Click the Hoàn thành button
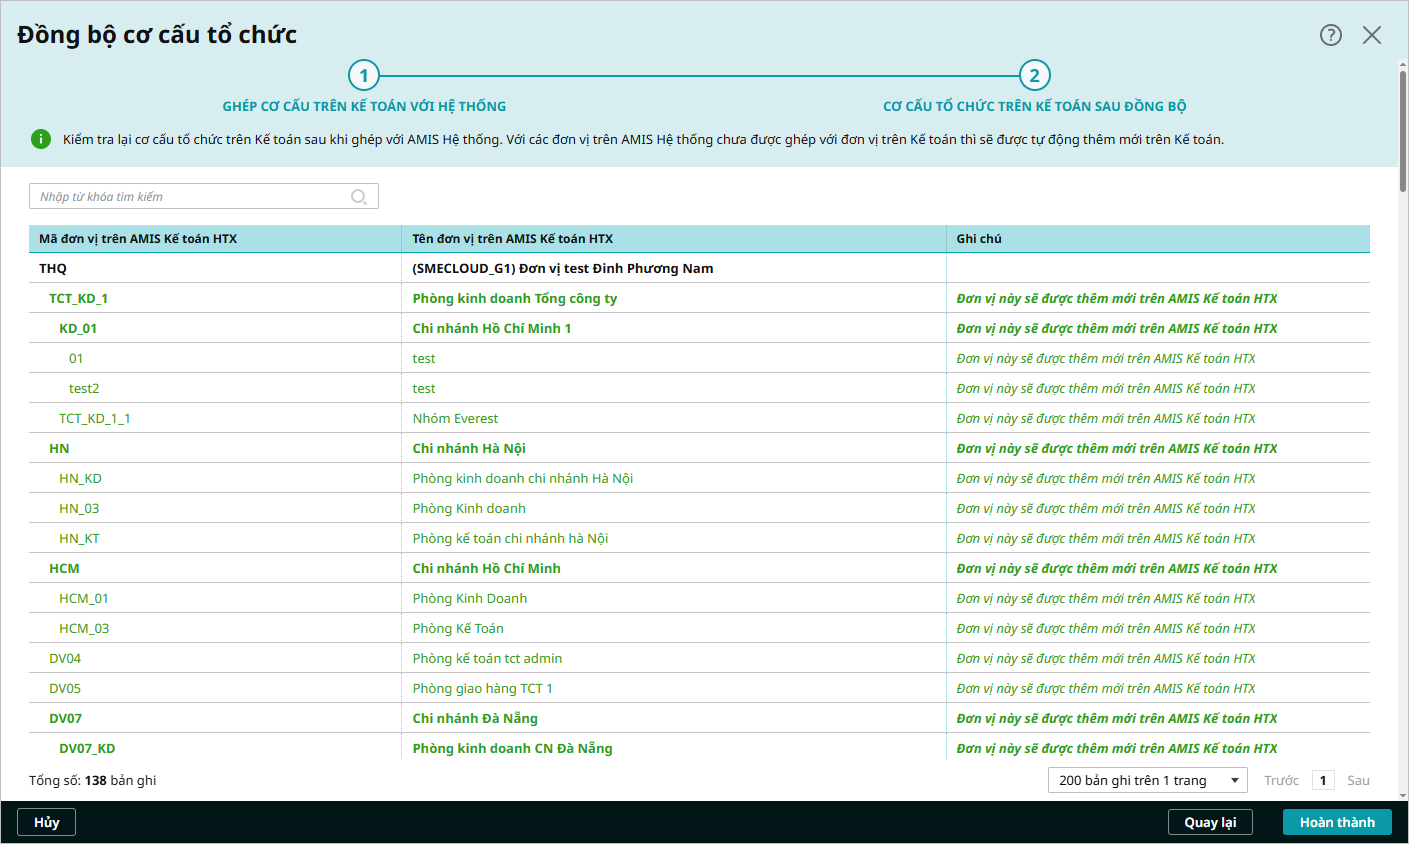 point(1337,822)
